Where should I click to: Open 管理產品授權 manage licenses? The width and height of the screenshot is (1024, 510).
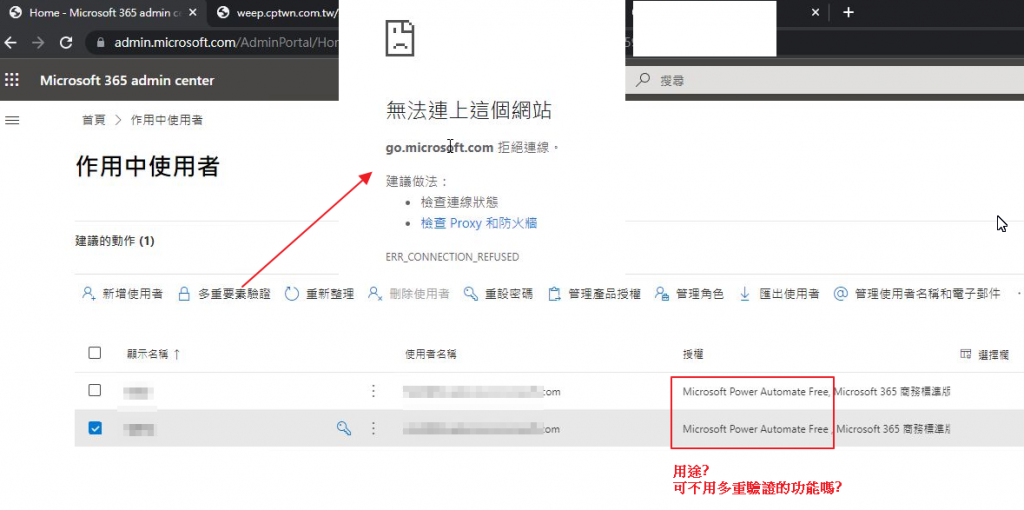pyautogui.click(x=594, y=294)
